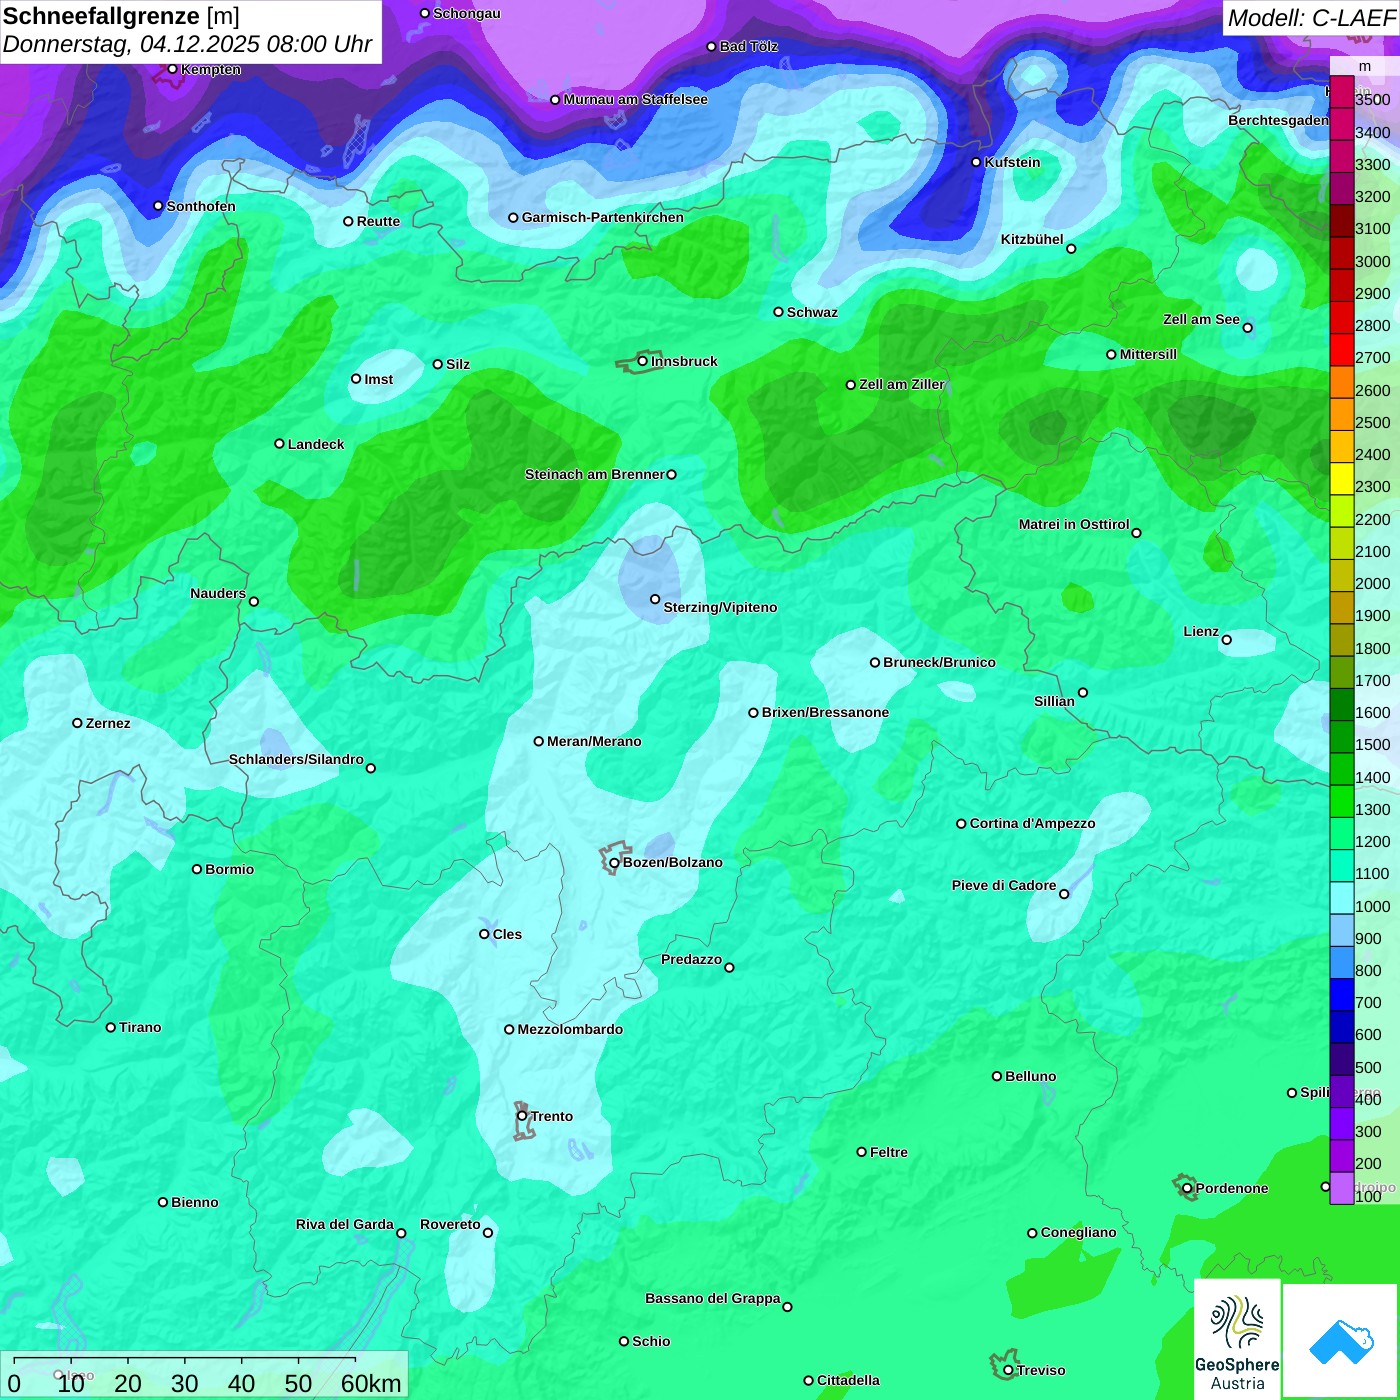
Task: Click the Steinach am Brenner label
Action: click(x=594, y=474)
